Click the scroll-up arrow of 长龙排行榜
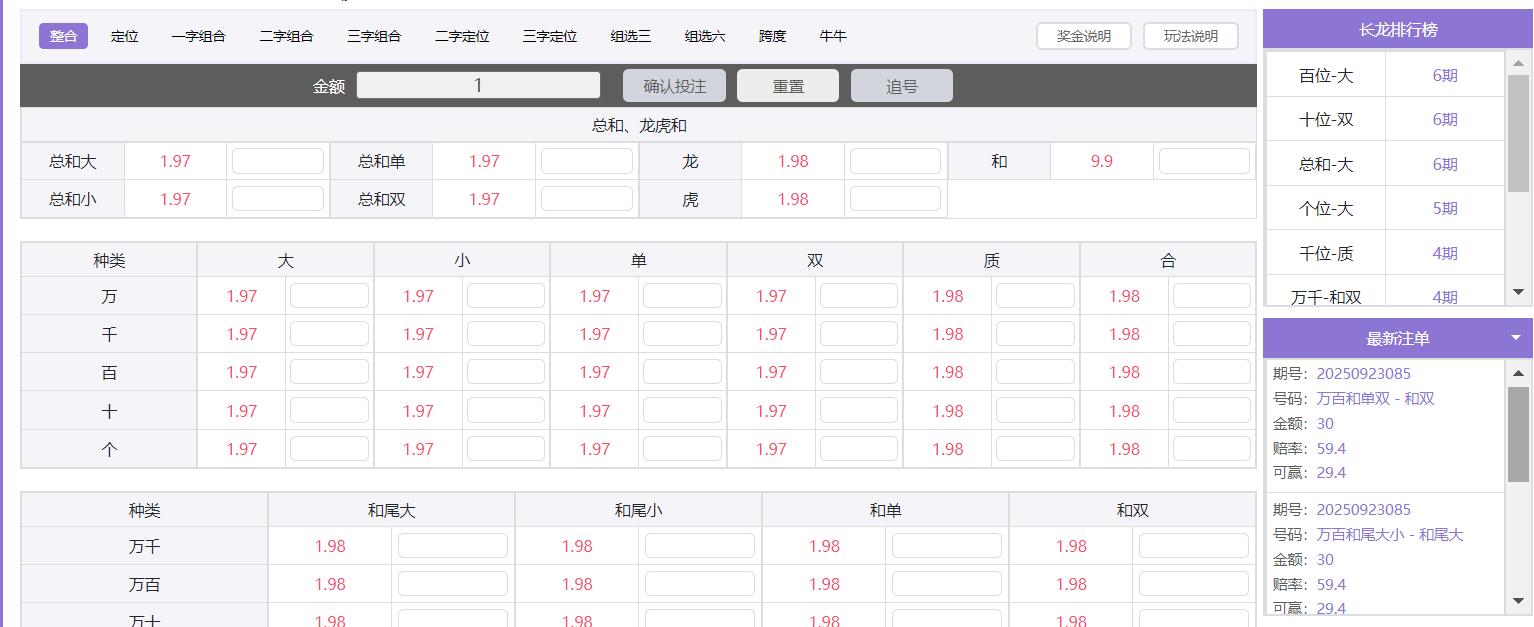1534x627 pixels. click(x=1518, y=64)
